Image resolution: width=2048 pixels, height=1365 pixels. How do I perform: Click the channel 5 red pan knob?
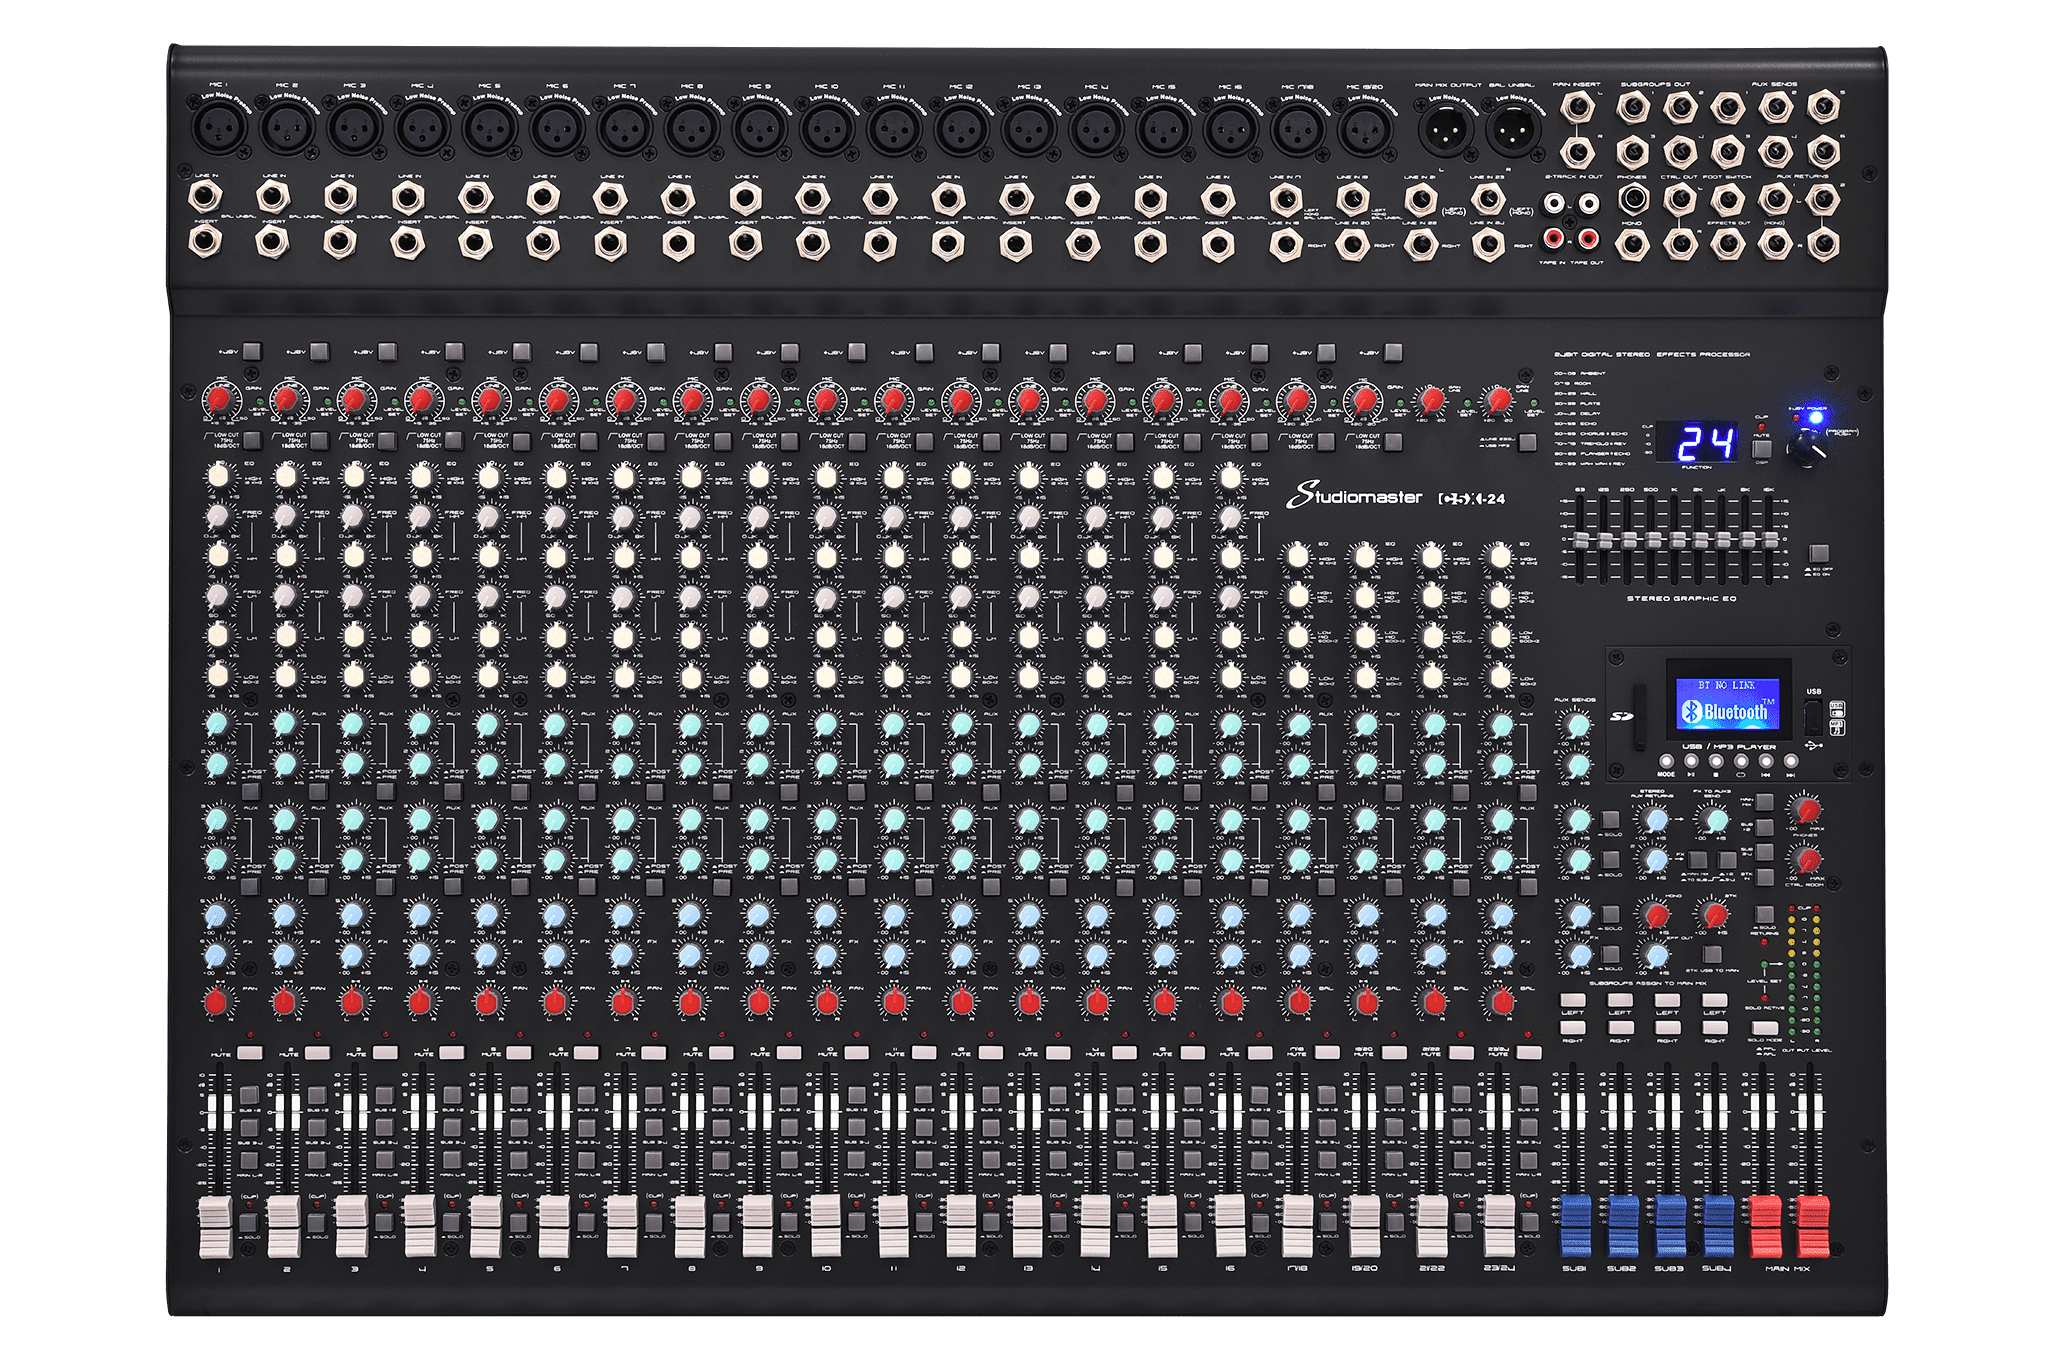(x=488, y=1000)
